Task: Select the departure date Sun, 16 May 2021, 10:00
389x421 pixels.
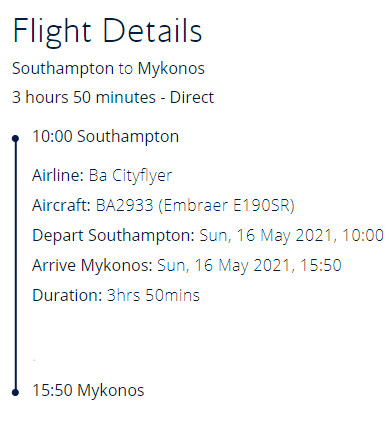Action: pos(292,236)
